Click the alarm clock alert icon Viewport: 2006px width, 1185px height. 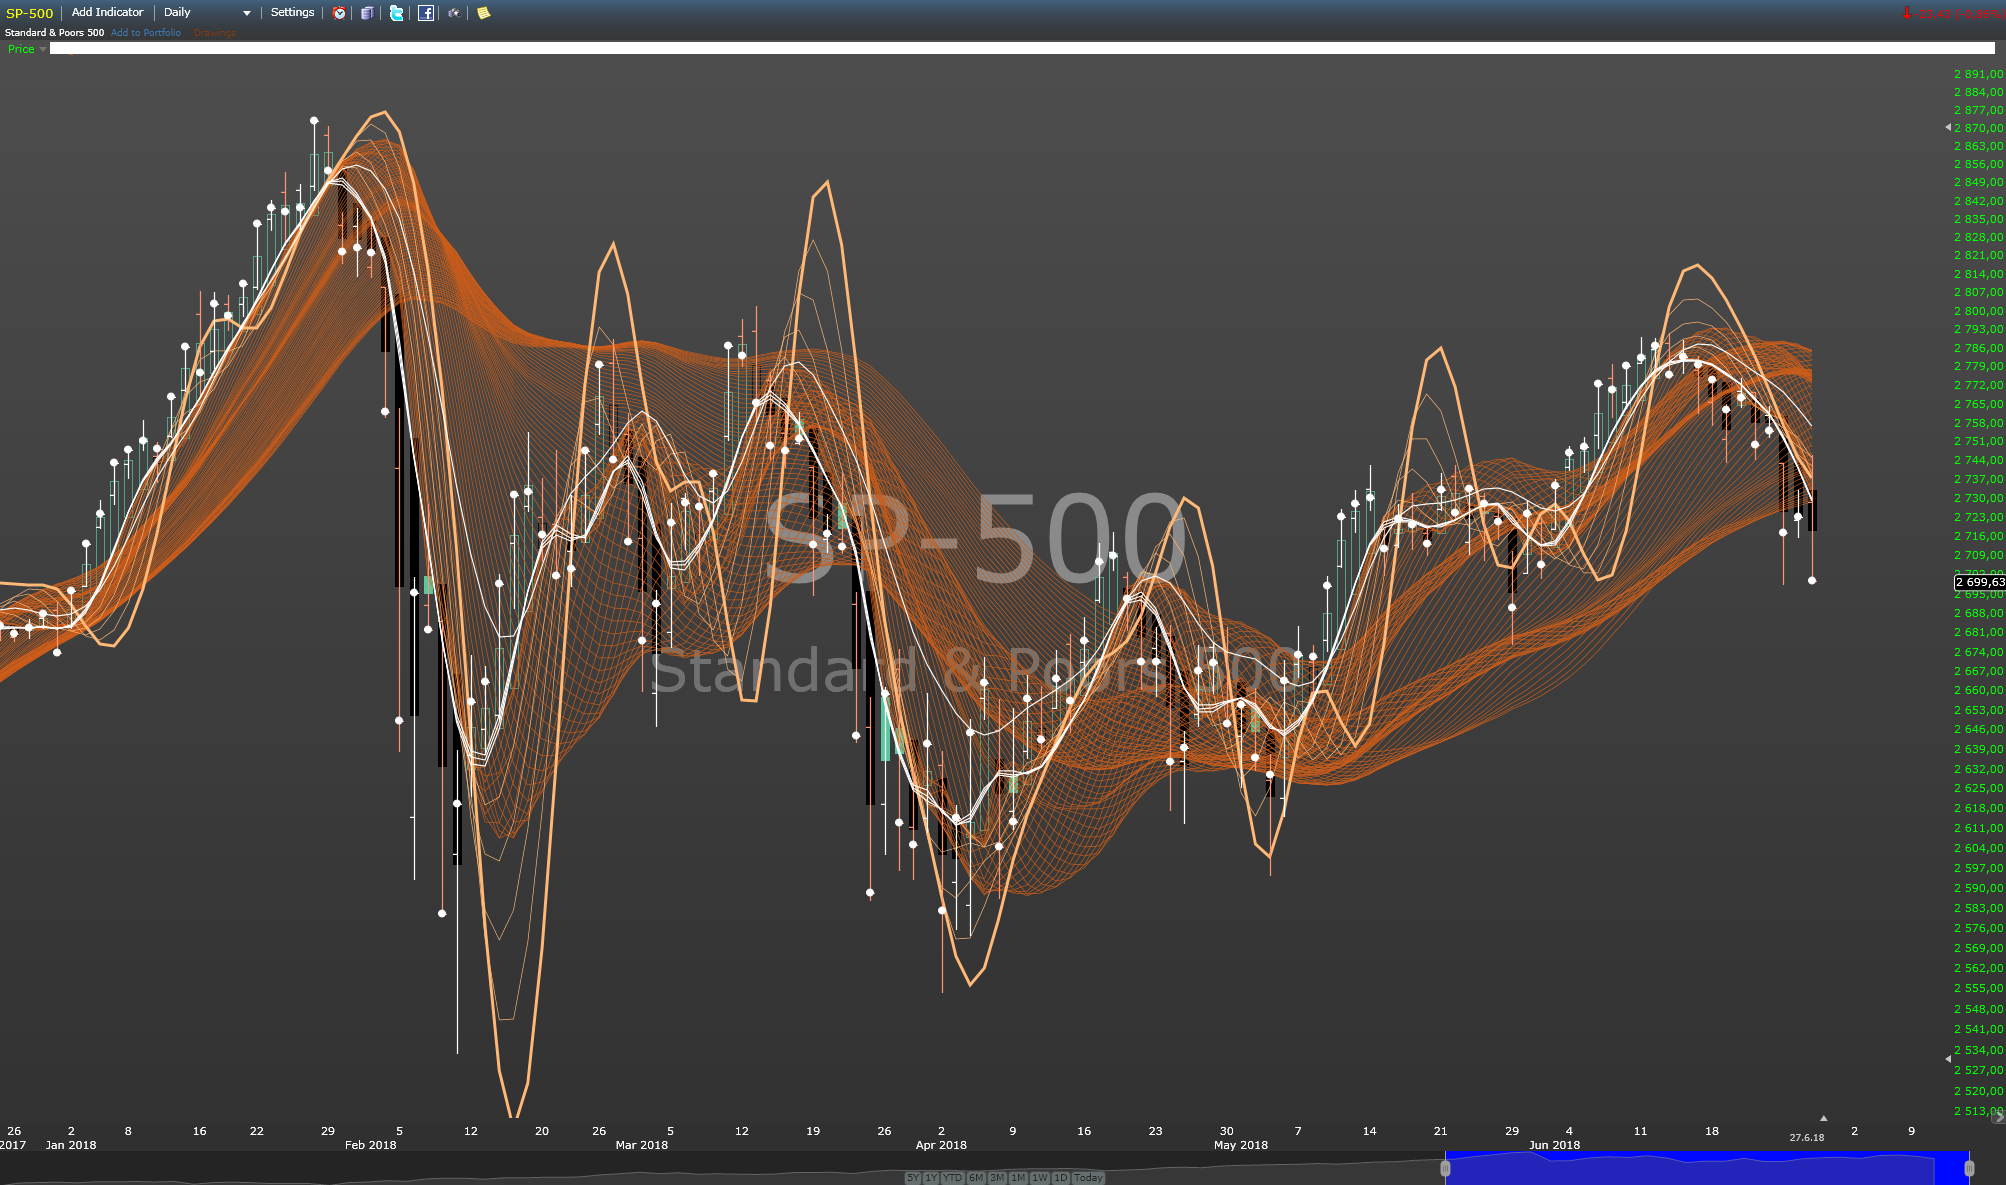(339, 13)
